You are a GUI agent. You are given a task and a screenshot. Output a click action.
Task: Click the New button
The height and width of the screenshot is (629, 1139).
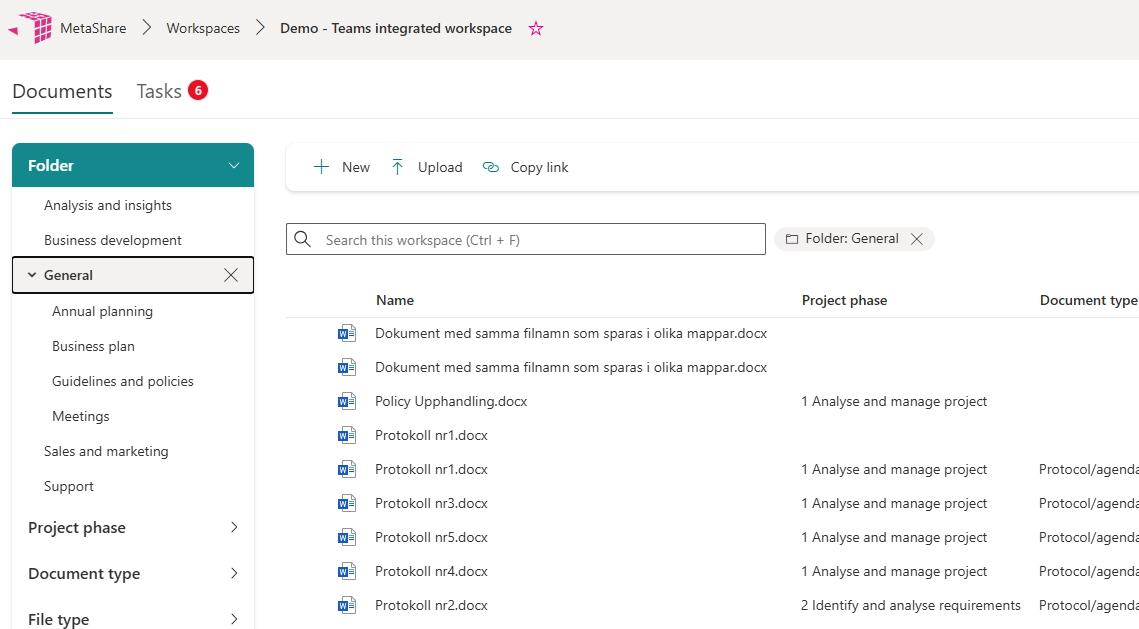click(x=342, y=168)
